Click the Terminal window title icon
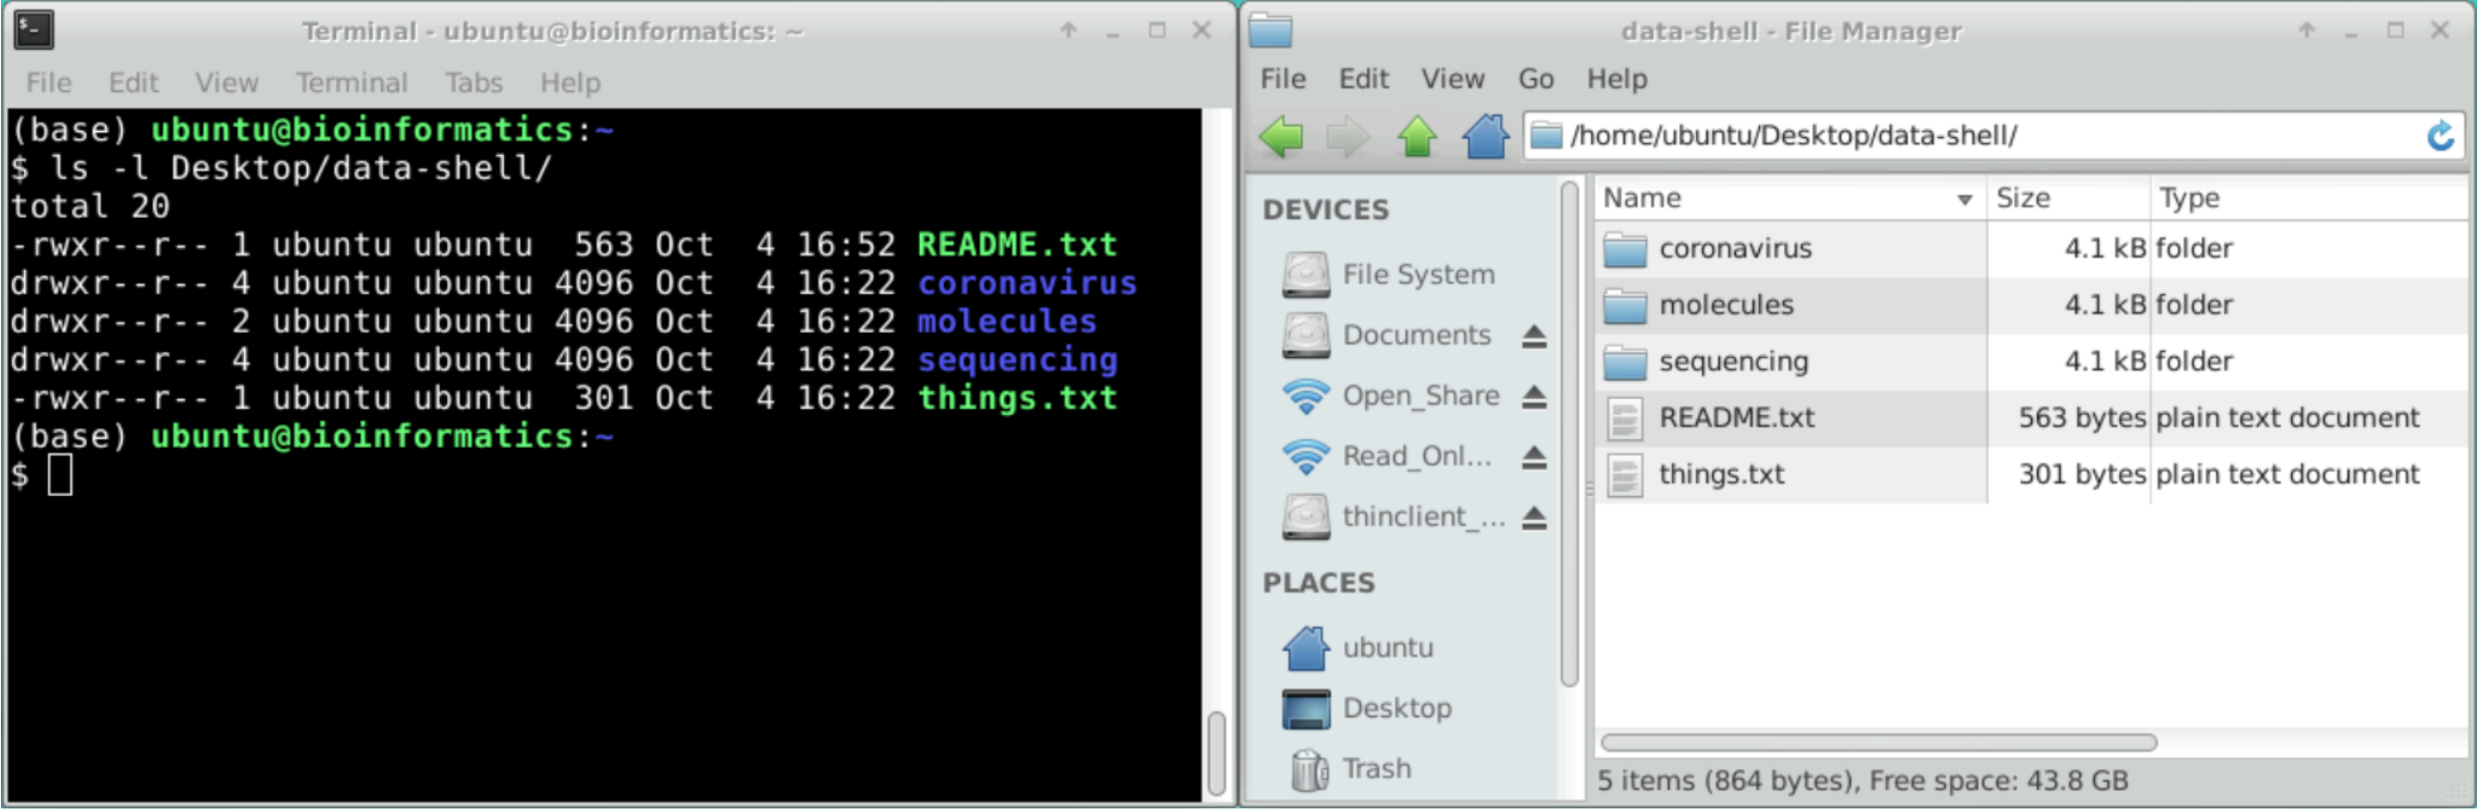2477x810 pixels. [x=33, y=30]
